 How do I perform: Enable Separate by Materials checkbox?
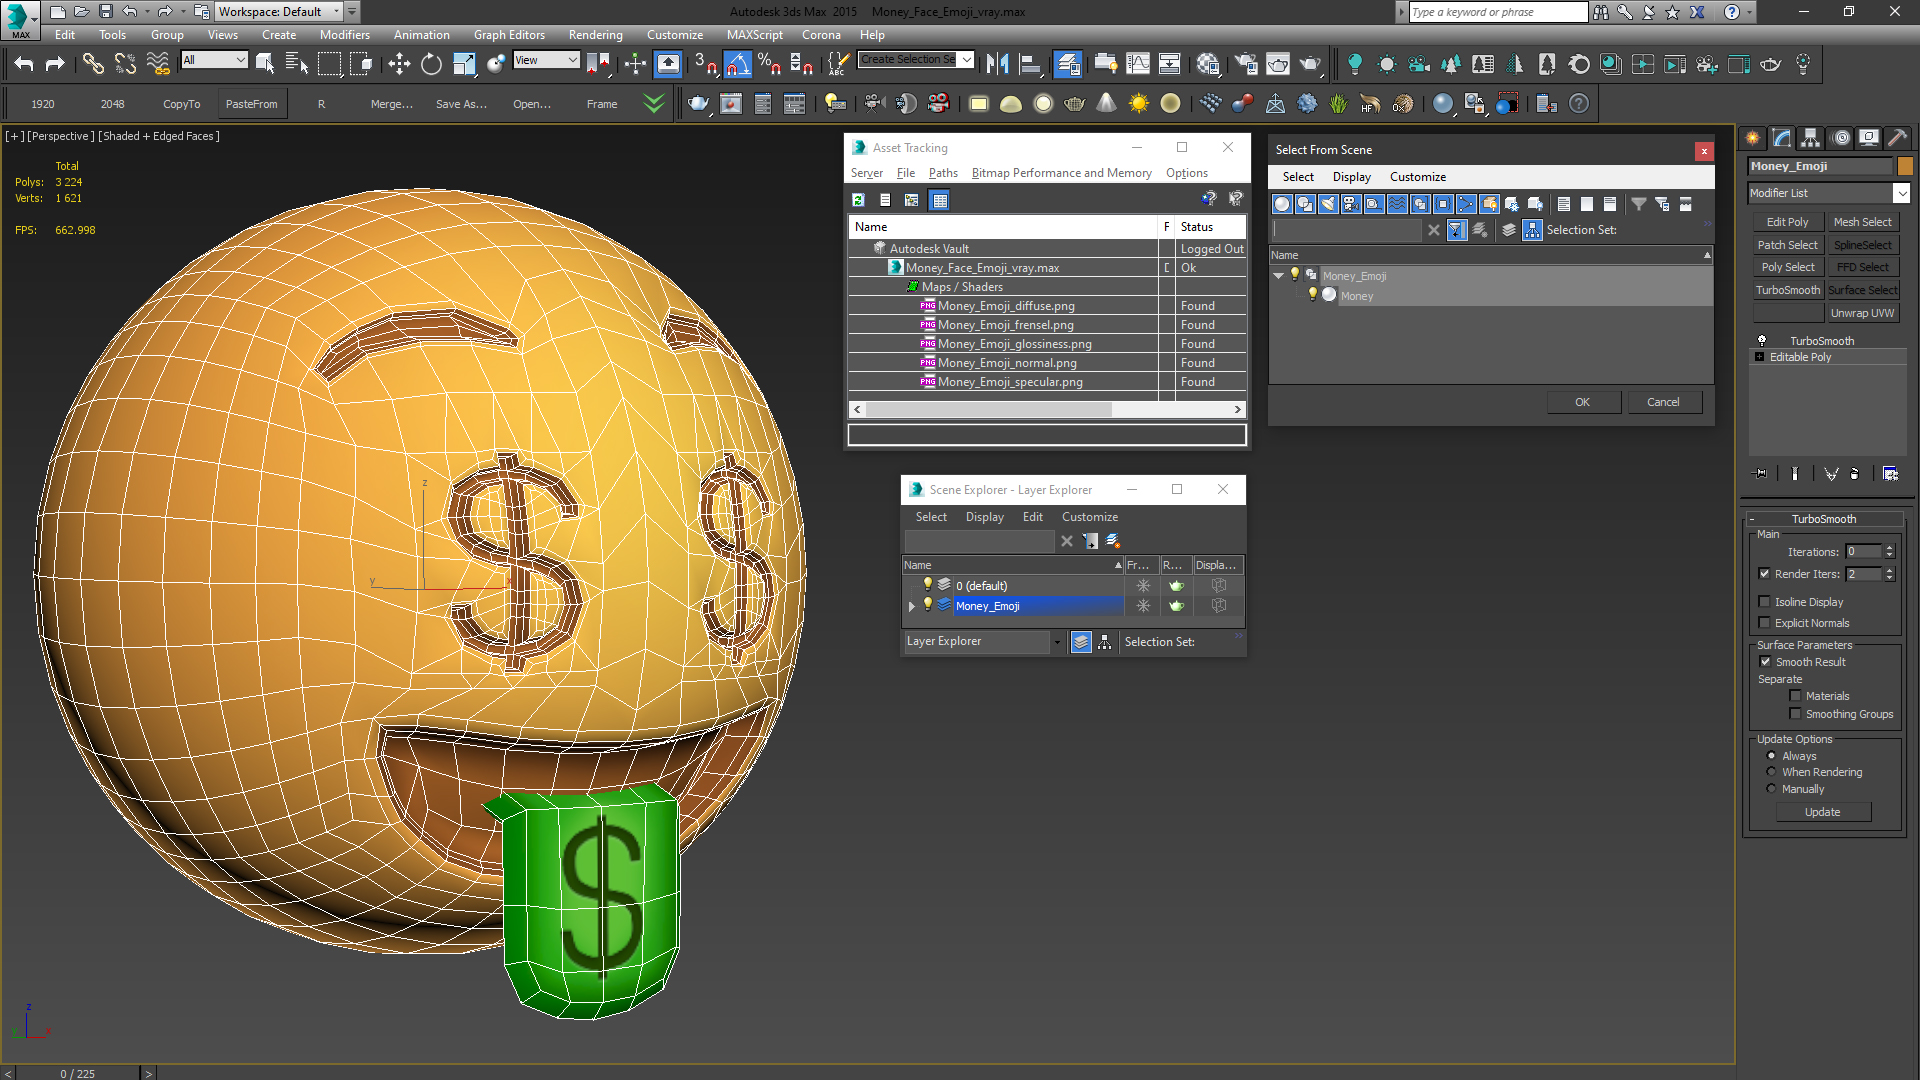[x=1796, y=696]
